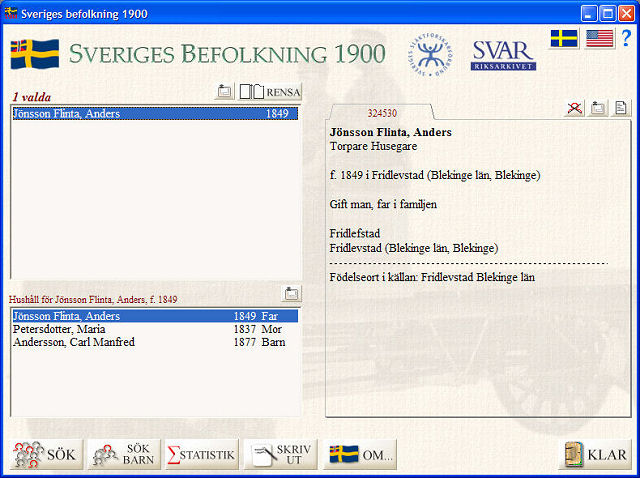Click Födelseort i källan line
This screenshot has height=478, width=640.
pos(432,277)
